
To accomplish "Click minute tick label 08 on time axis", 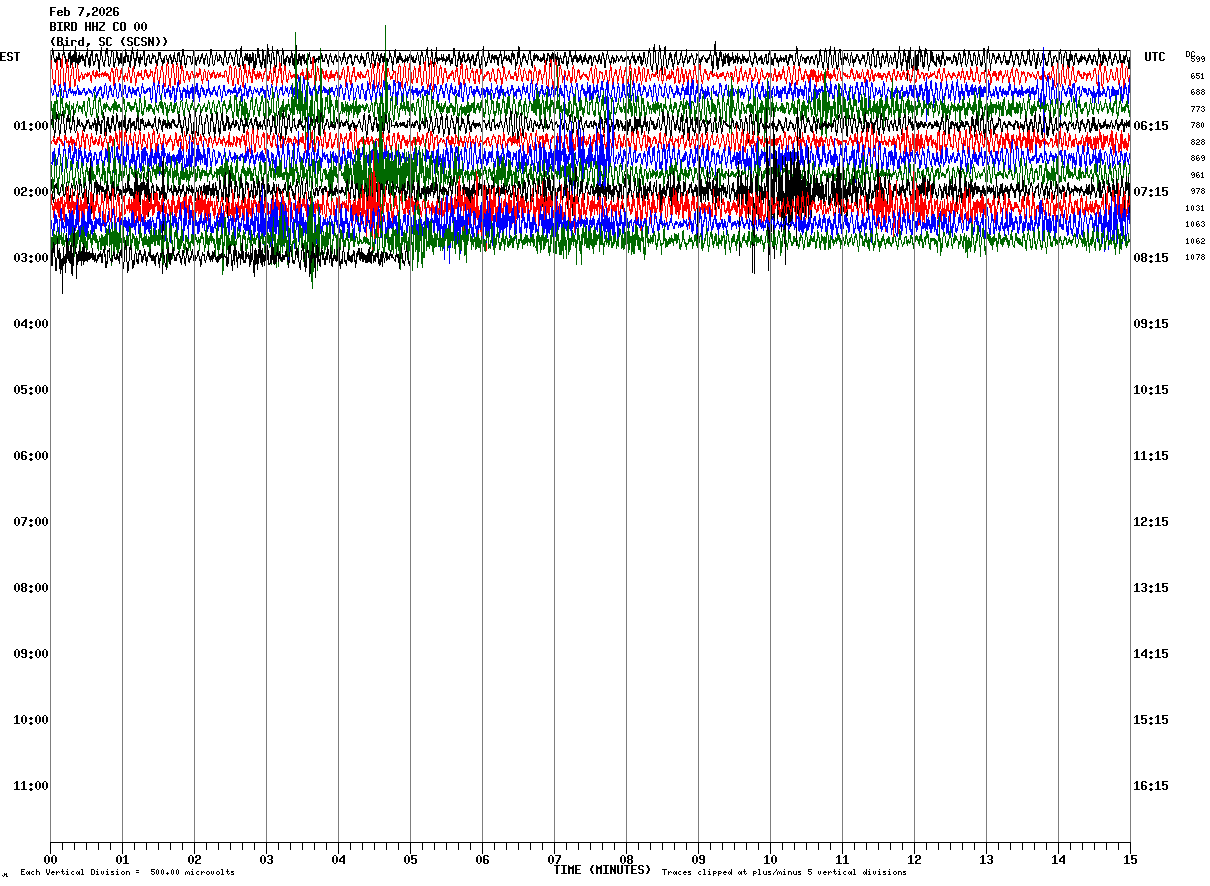I will pyautogui.click(x=626, y=860).
